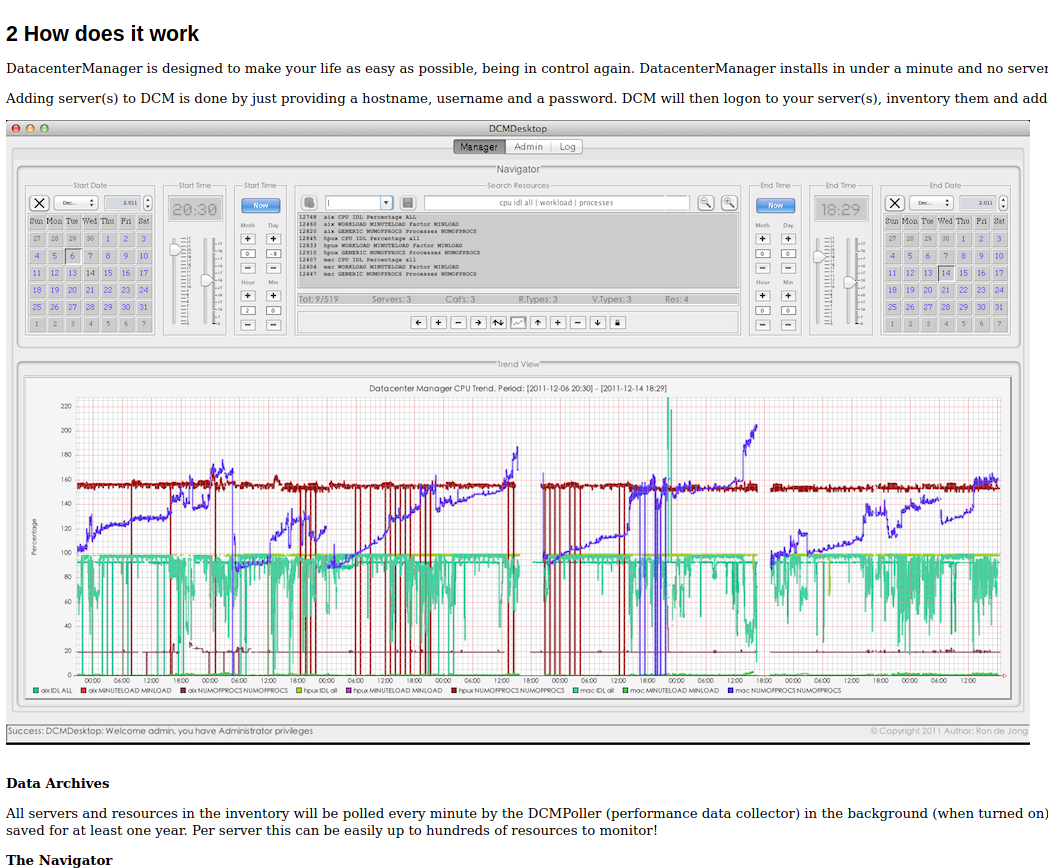Screen dimensions: 1048x868
Task: Switch to the Admin tab
Action: tap(528, 147)
